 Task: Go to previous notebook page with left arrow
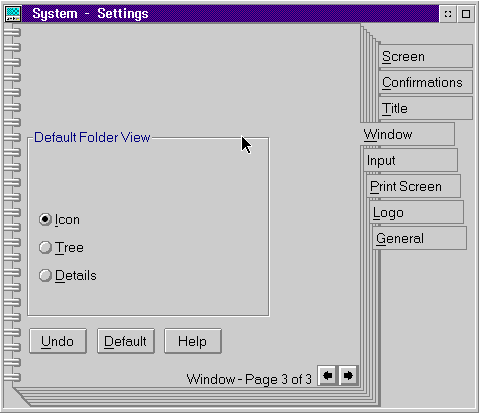tap(328, 376)
